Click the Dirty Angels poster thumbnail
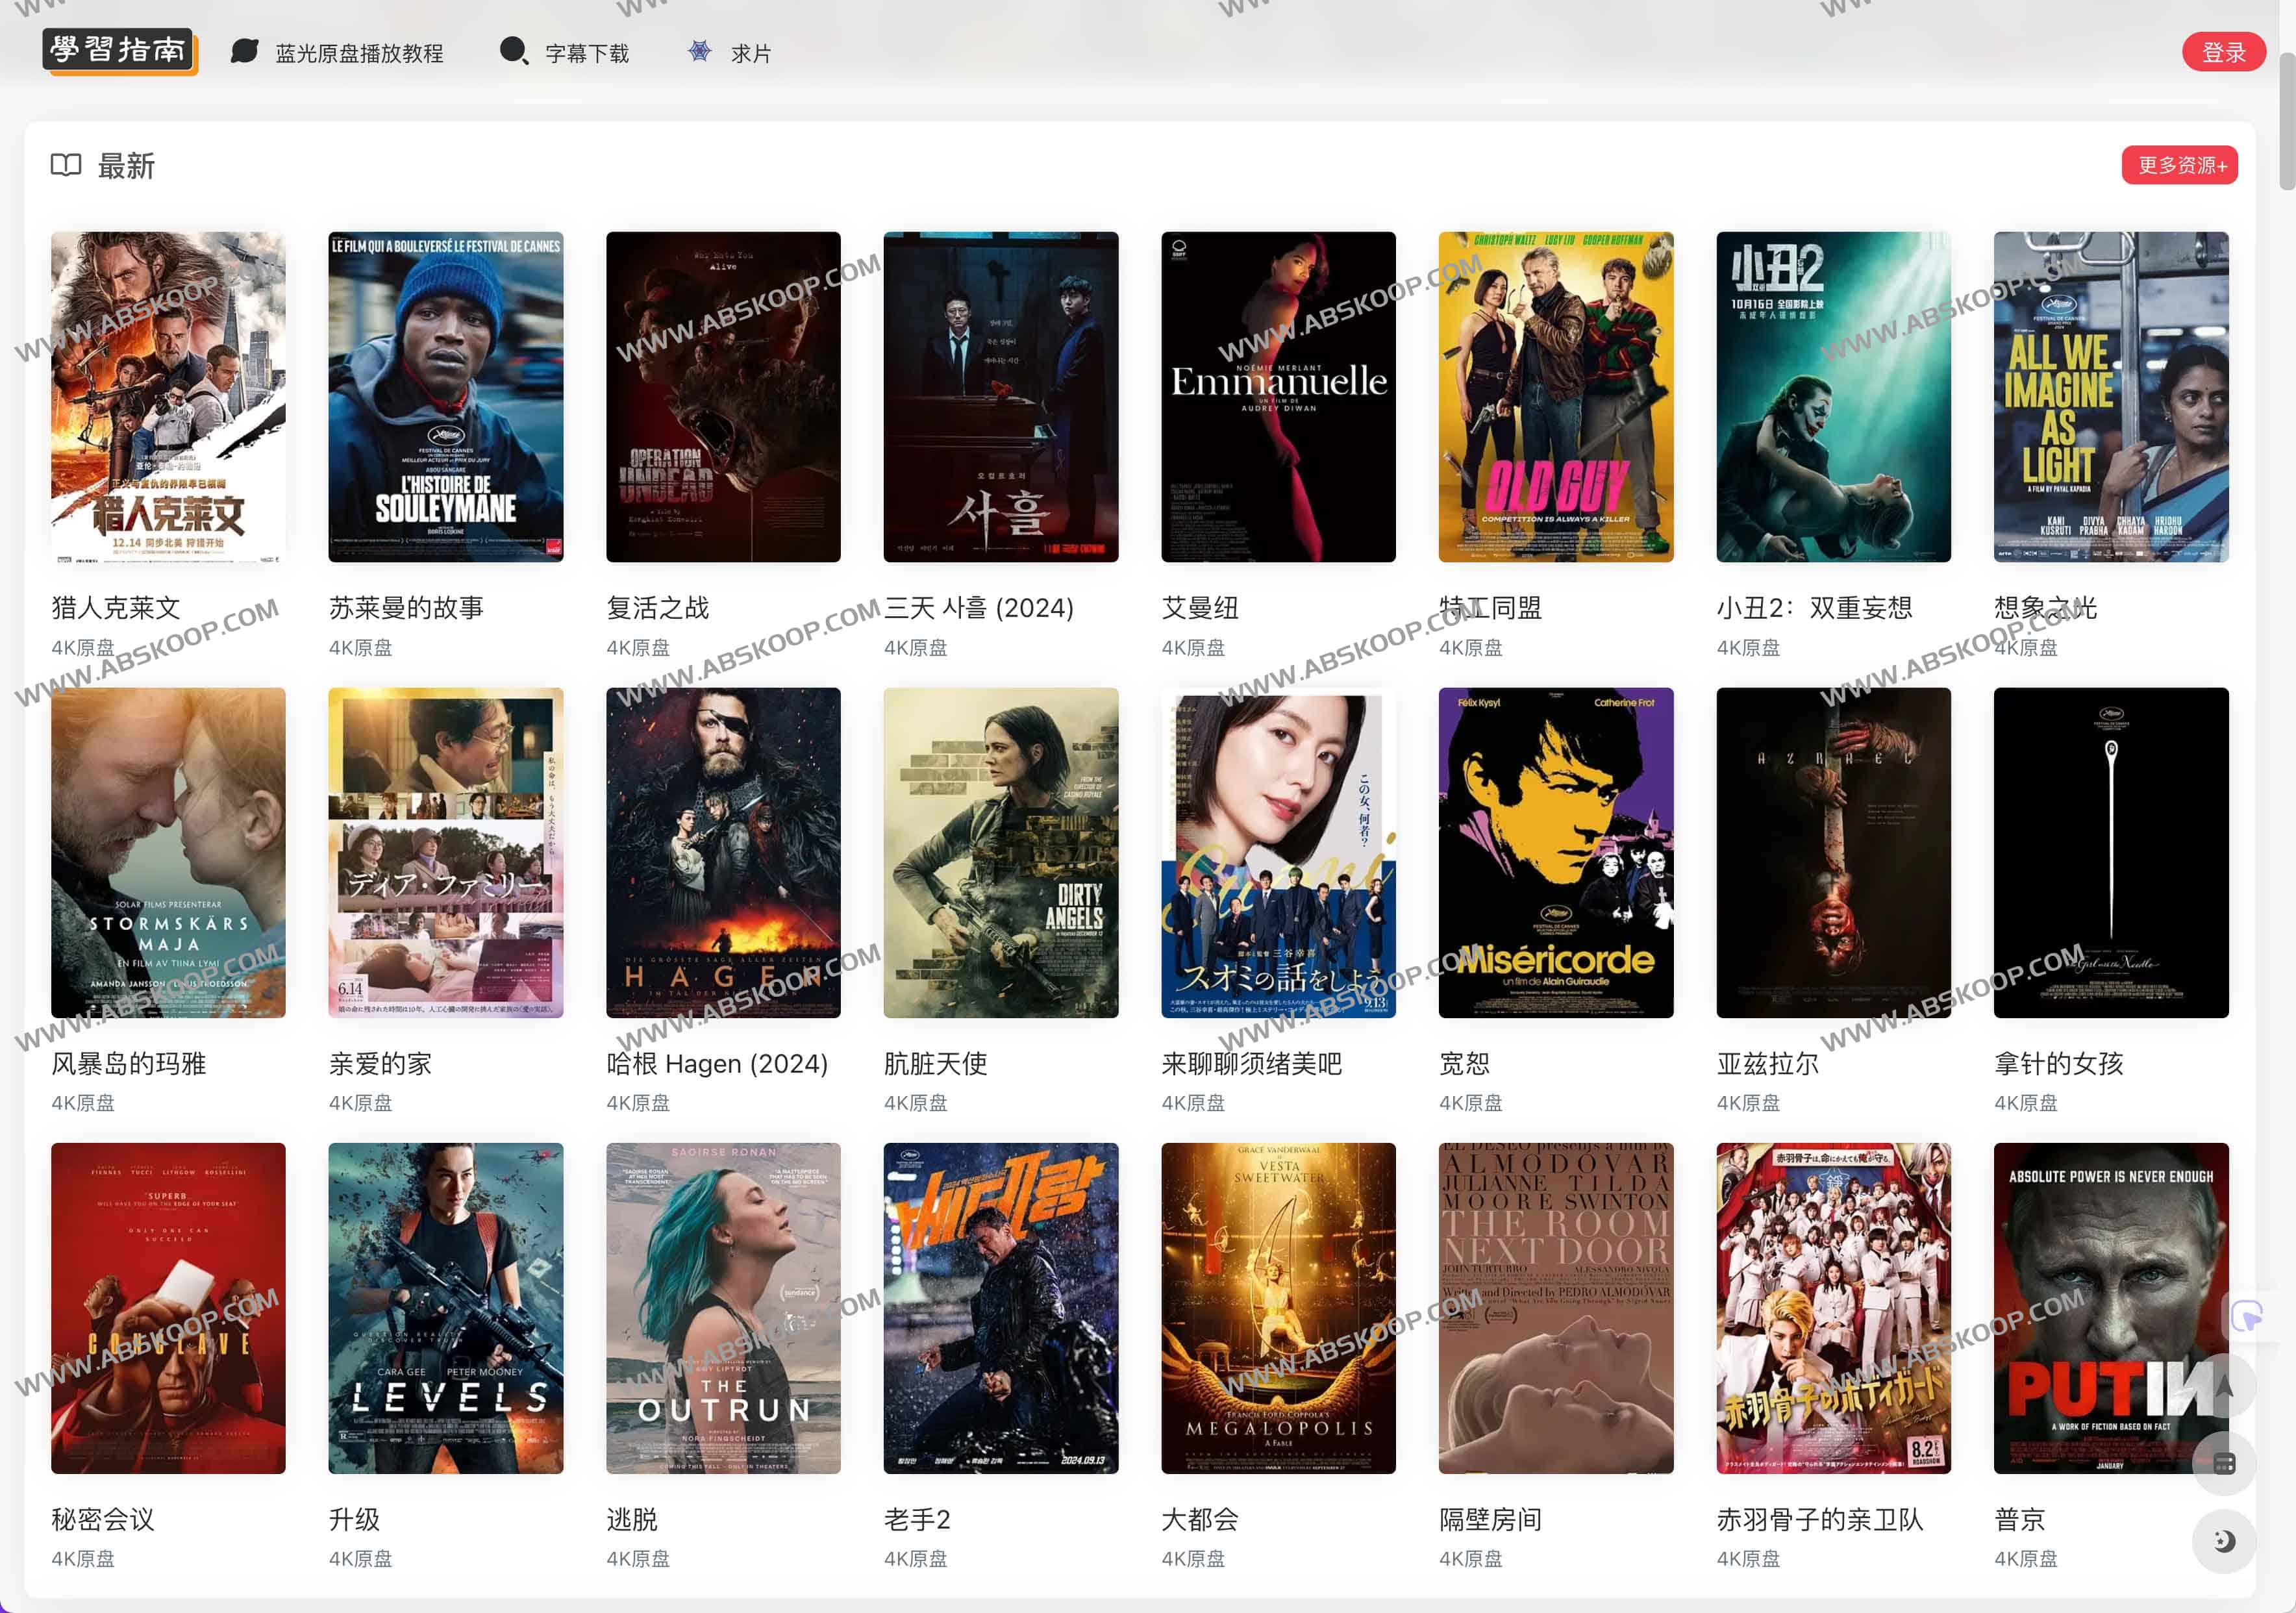The width and height of the screenshot is (2296, 1613). [x=1000, y=852]
